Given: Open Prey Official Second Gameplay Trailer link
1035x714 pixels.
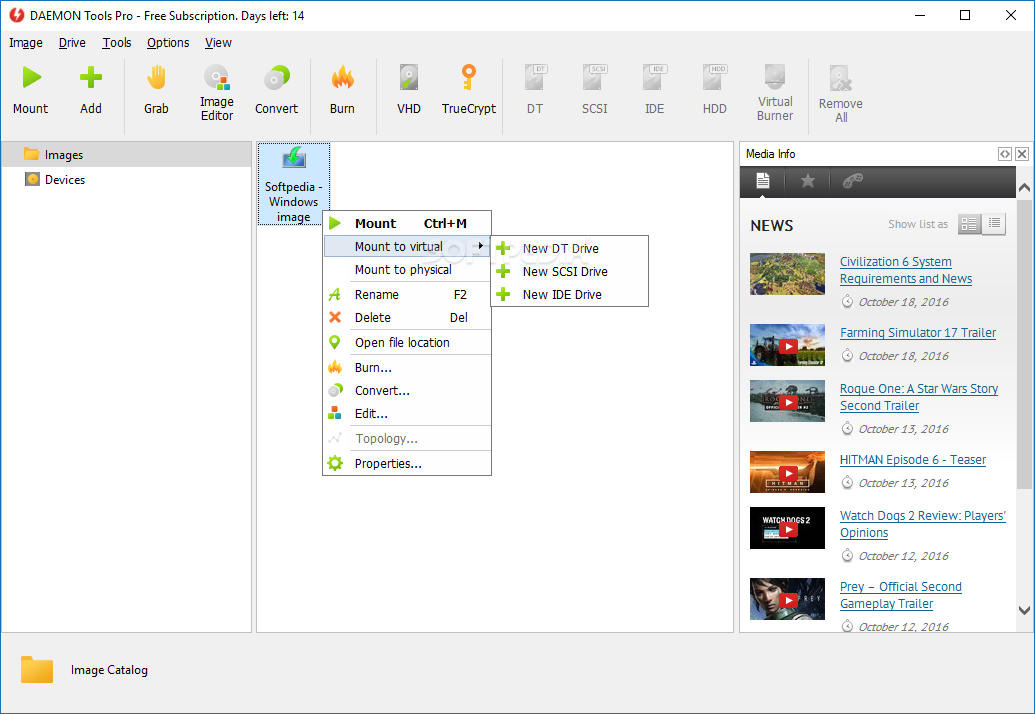Looking at the screenshot, I should (900, 595).
